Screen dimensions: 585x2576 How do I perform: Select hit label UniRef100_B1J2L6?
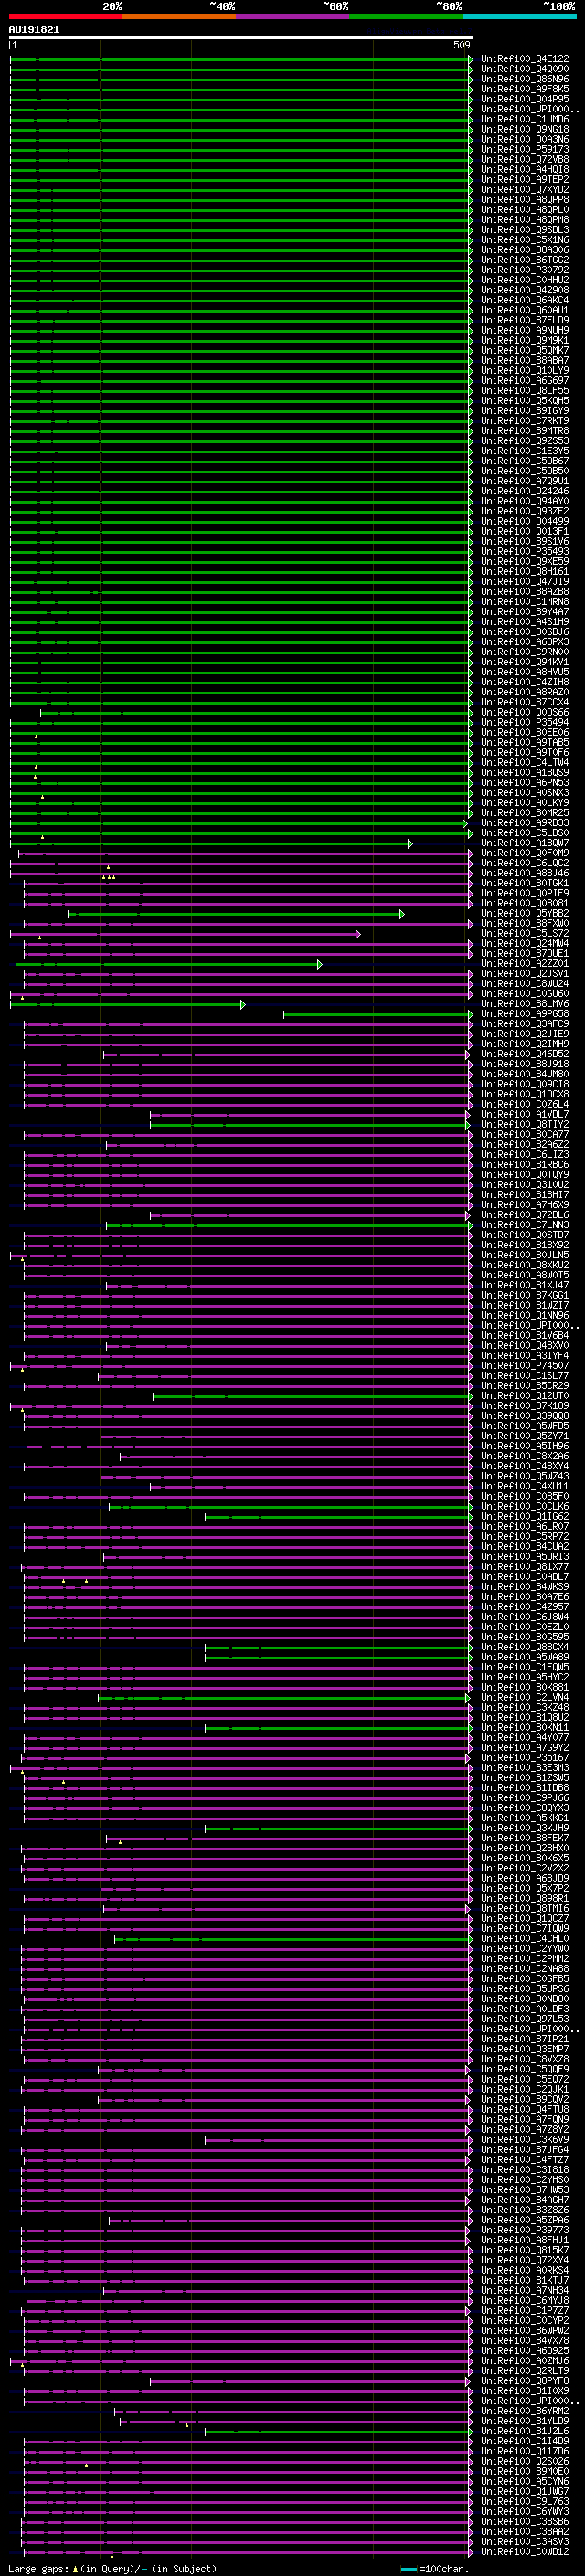[525, 2431]
